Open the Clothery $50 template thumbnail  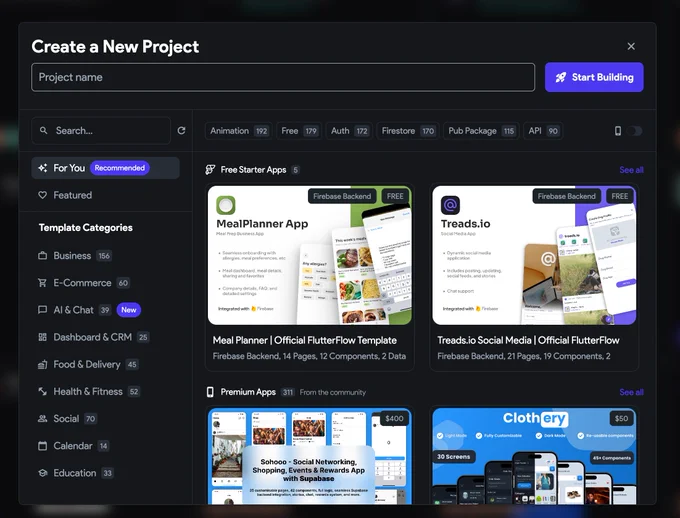(x=534, y=456)
